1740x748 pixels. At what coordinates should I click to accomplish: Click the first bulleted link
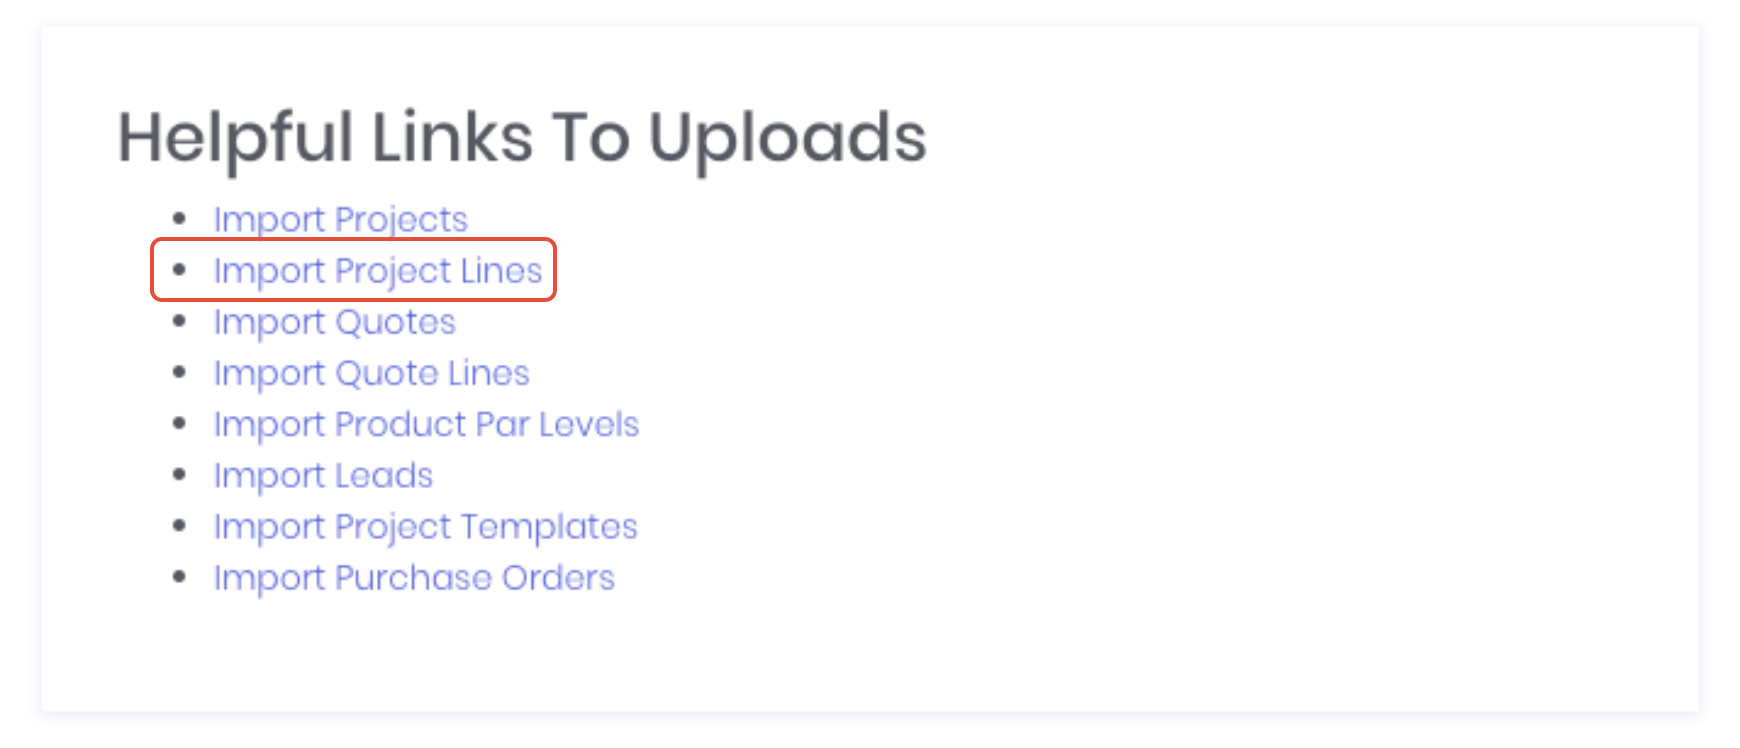coord(340,219)
